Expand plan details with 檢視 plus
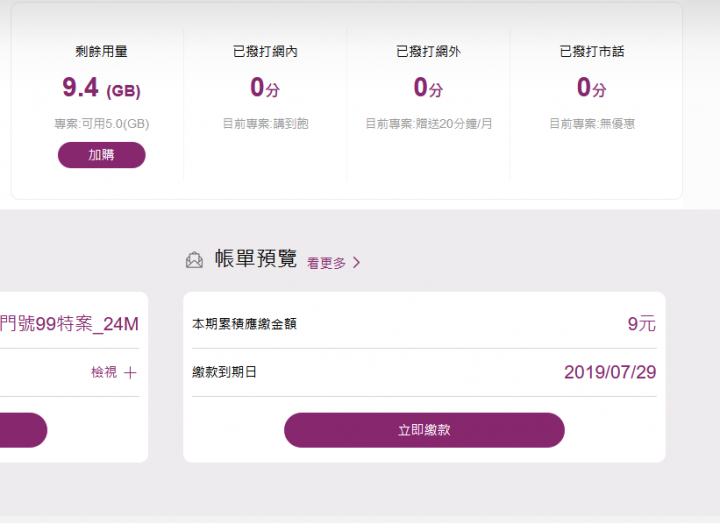Image resolution: width=720 pixels, height=523 pixels. coord(114,372)
